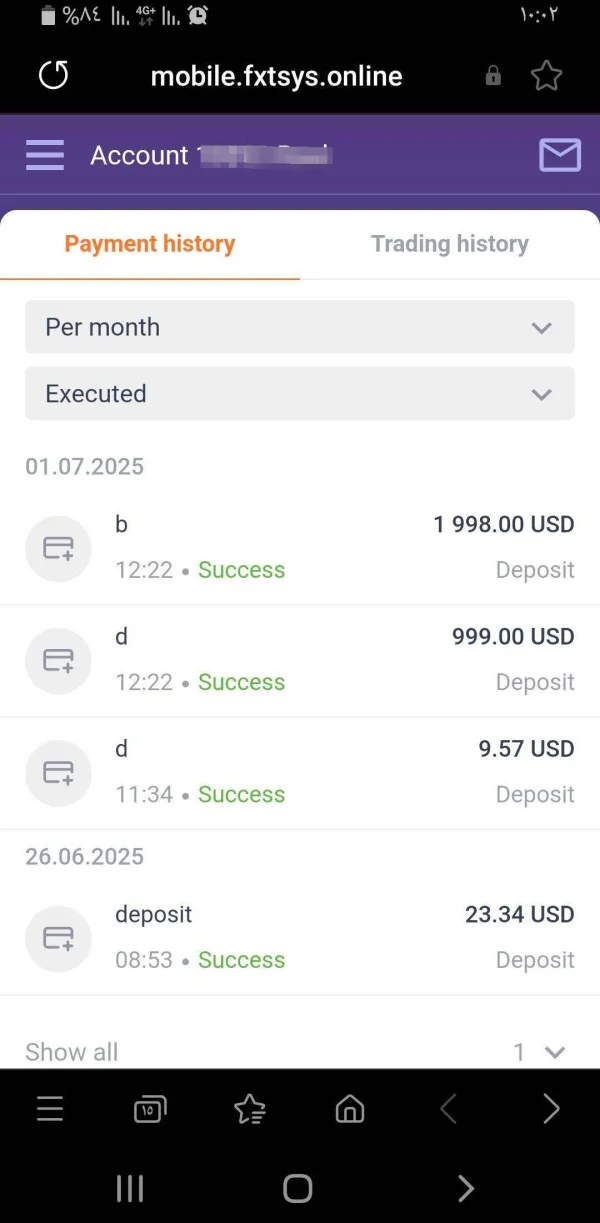Tap the card icon of 1 998.00 USD deposit
This screenshot has height=1223, width=600.
click(58, 548)
